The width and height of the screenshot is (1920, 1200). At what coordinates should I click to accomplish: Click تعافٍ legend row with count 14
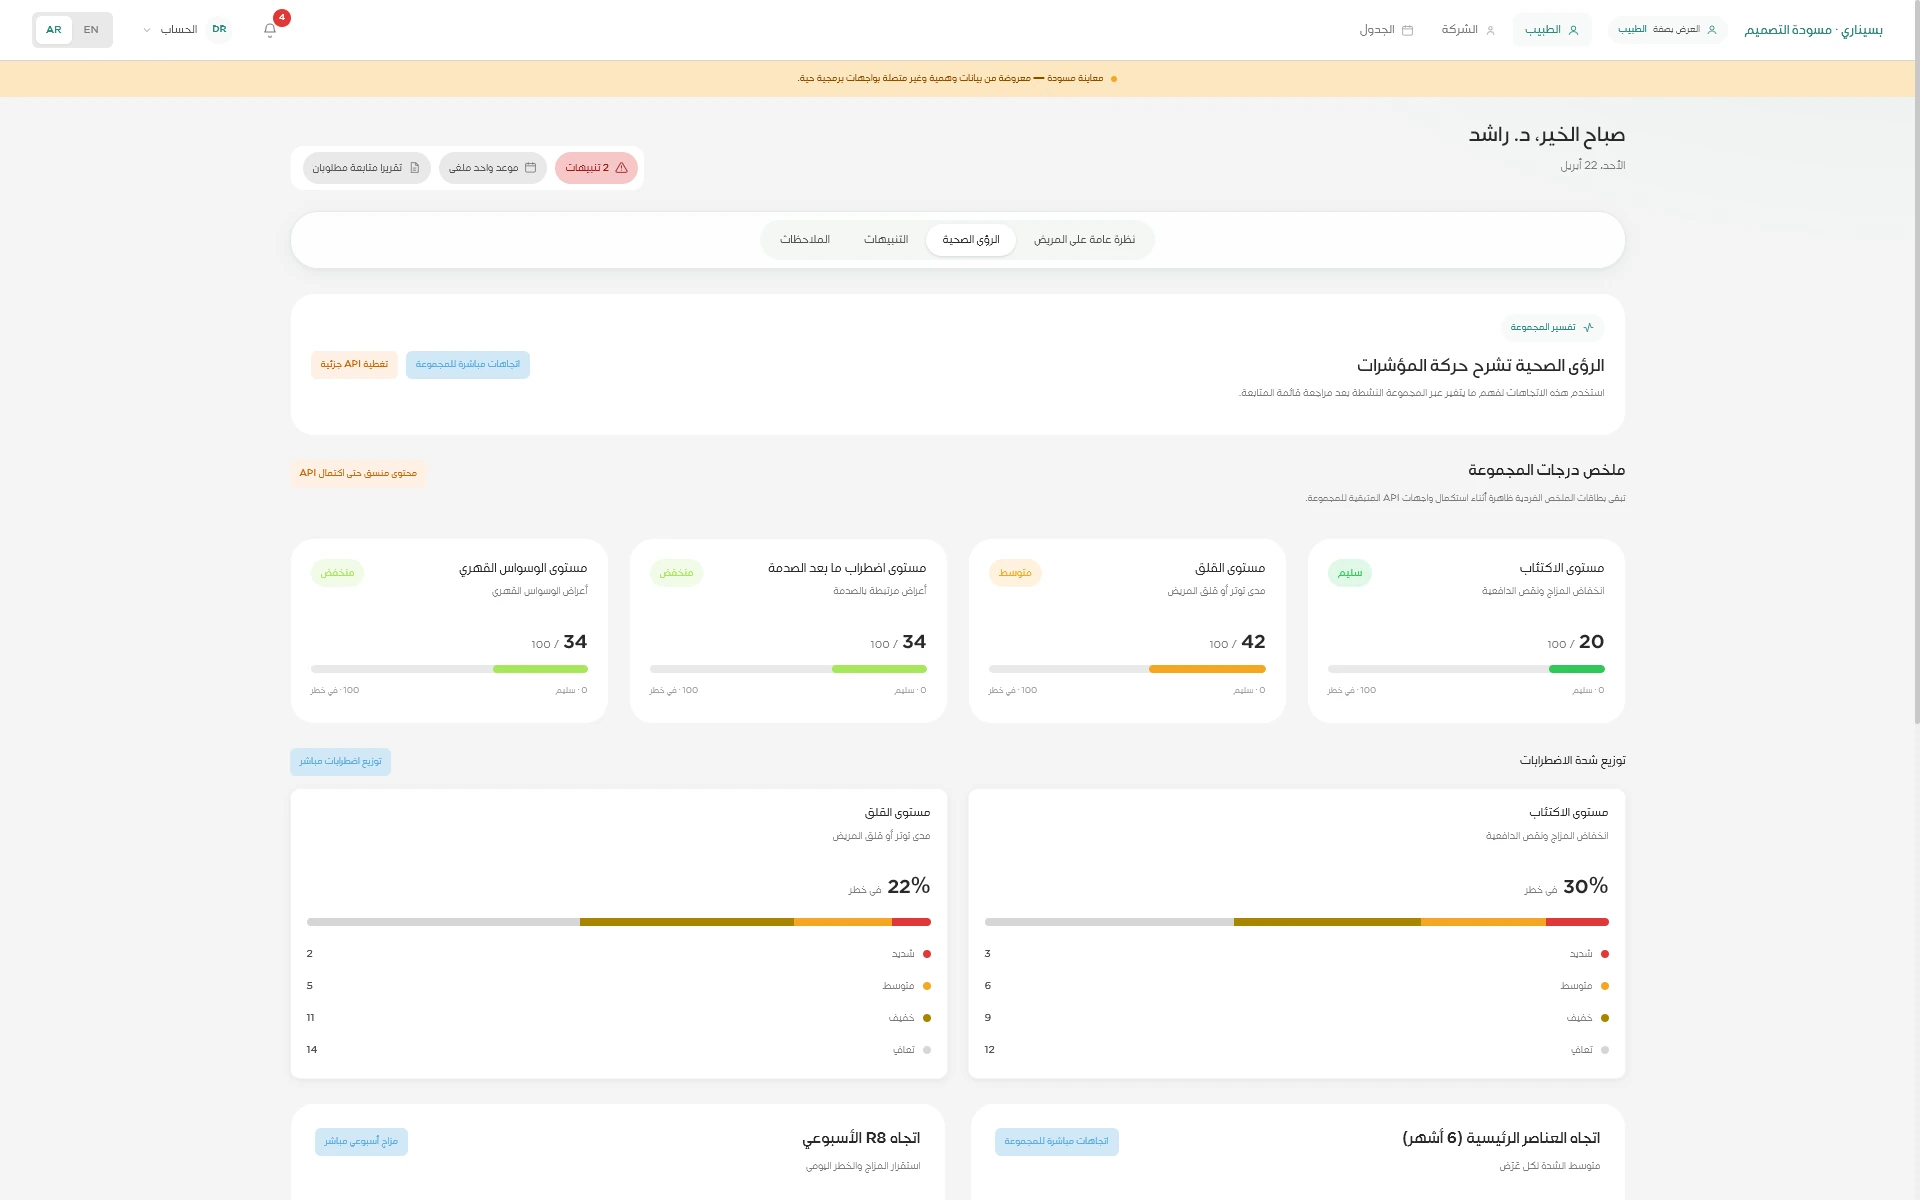pos(619,1050)
